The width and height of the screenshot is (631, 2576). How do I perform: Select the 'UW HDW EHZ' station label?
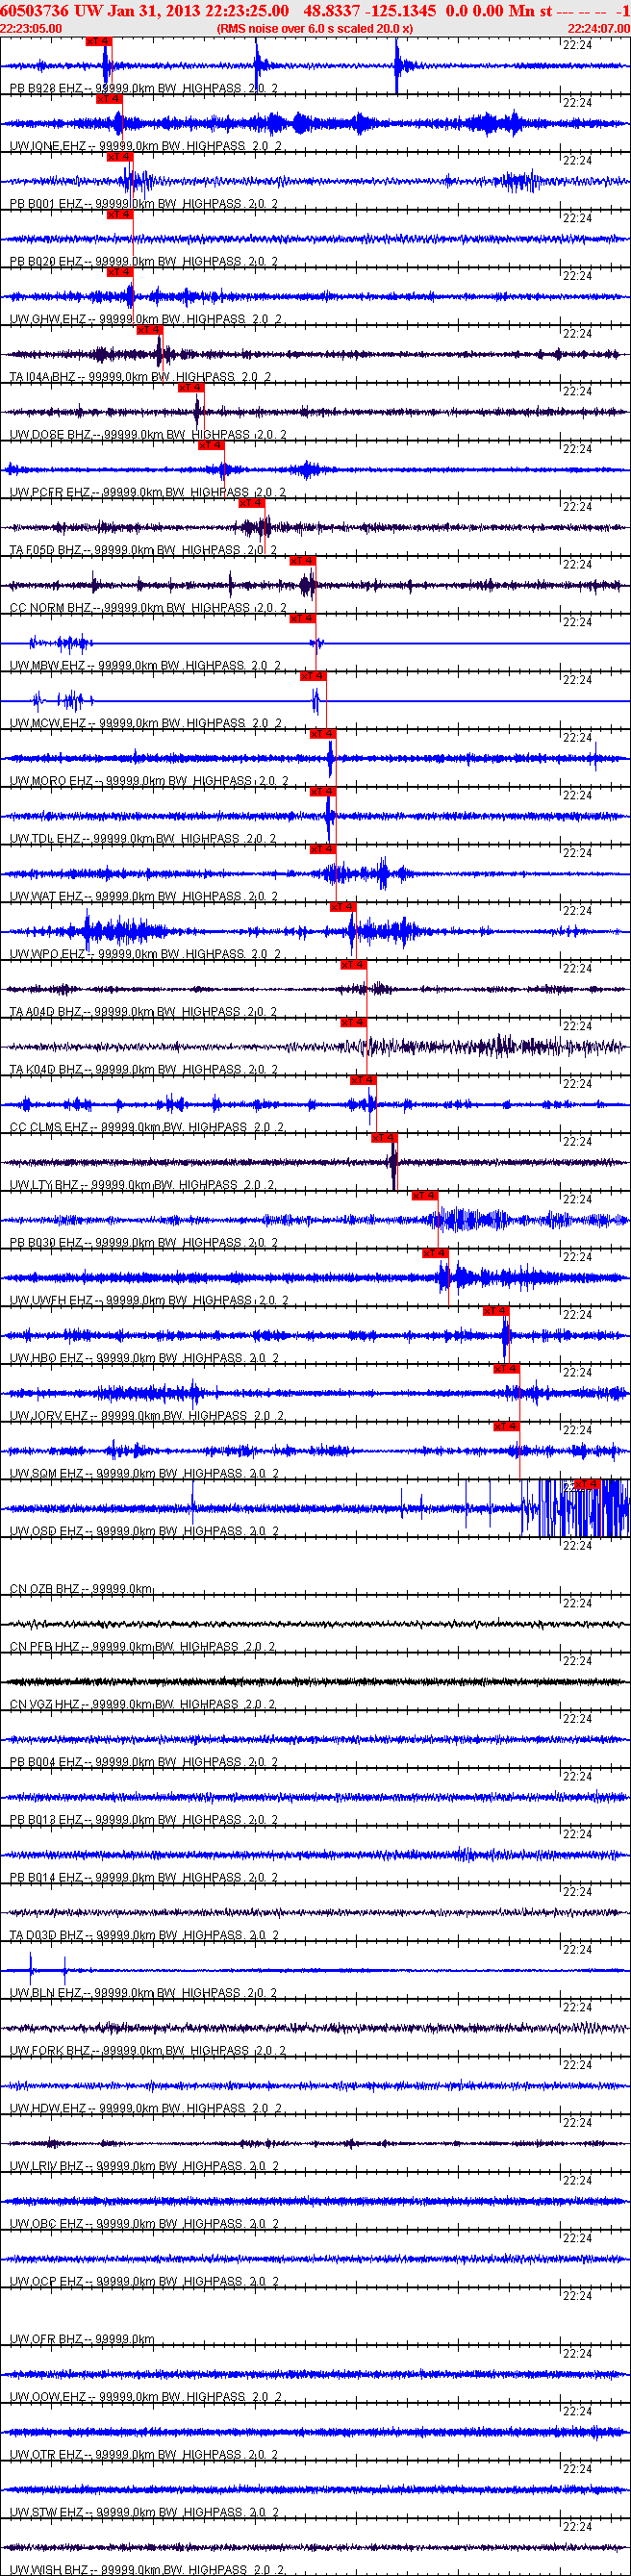coord(48,2109)
